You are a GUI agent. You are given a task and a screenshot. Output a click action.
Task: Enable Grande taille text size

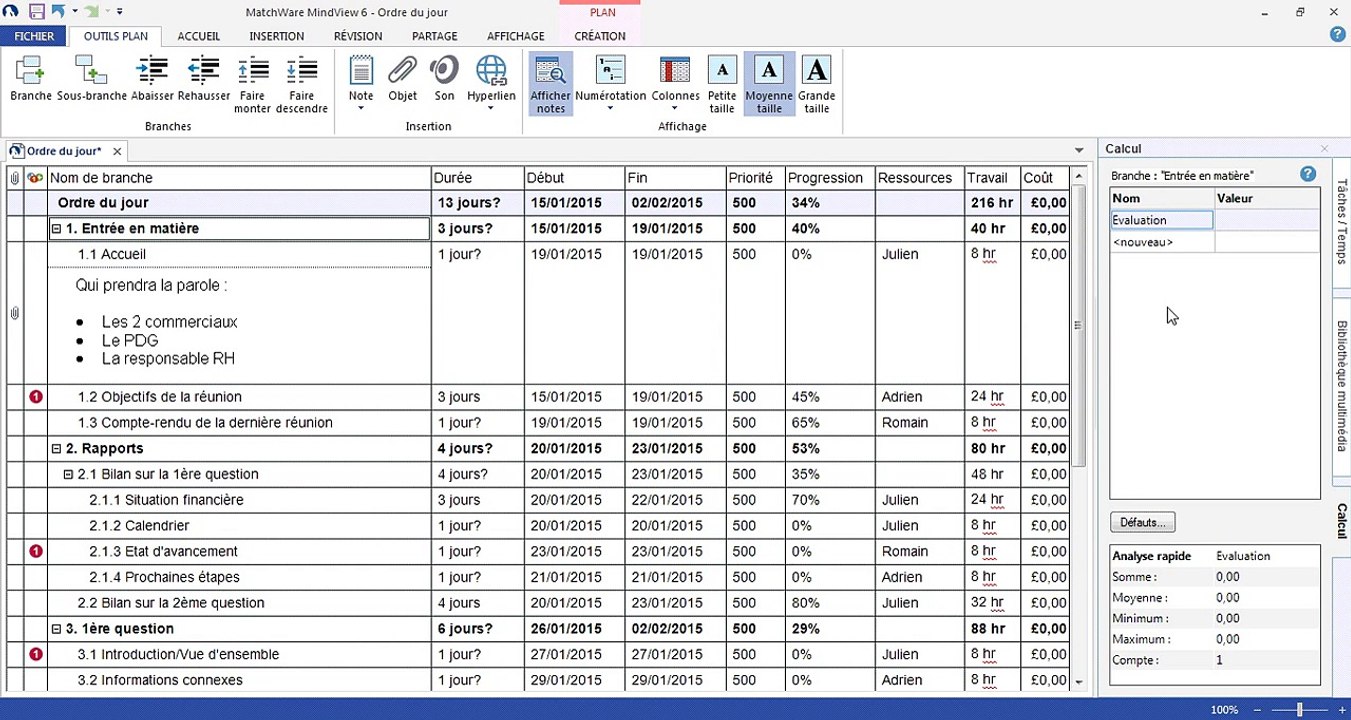pos(817,83)
